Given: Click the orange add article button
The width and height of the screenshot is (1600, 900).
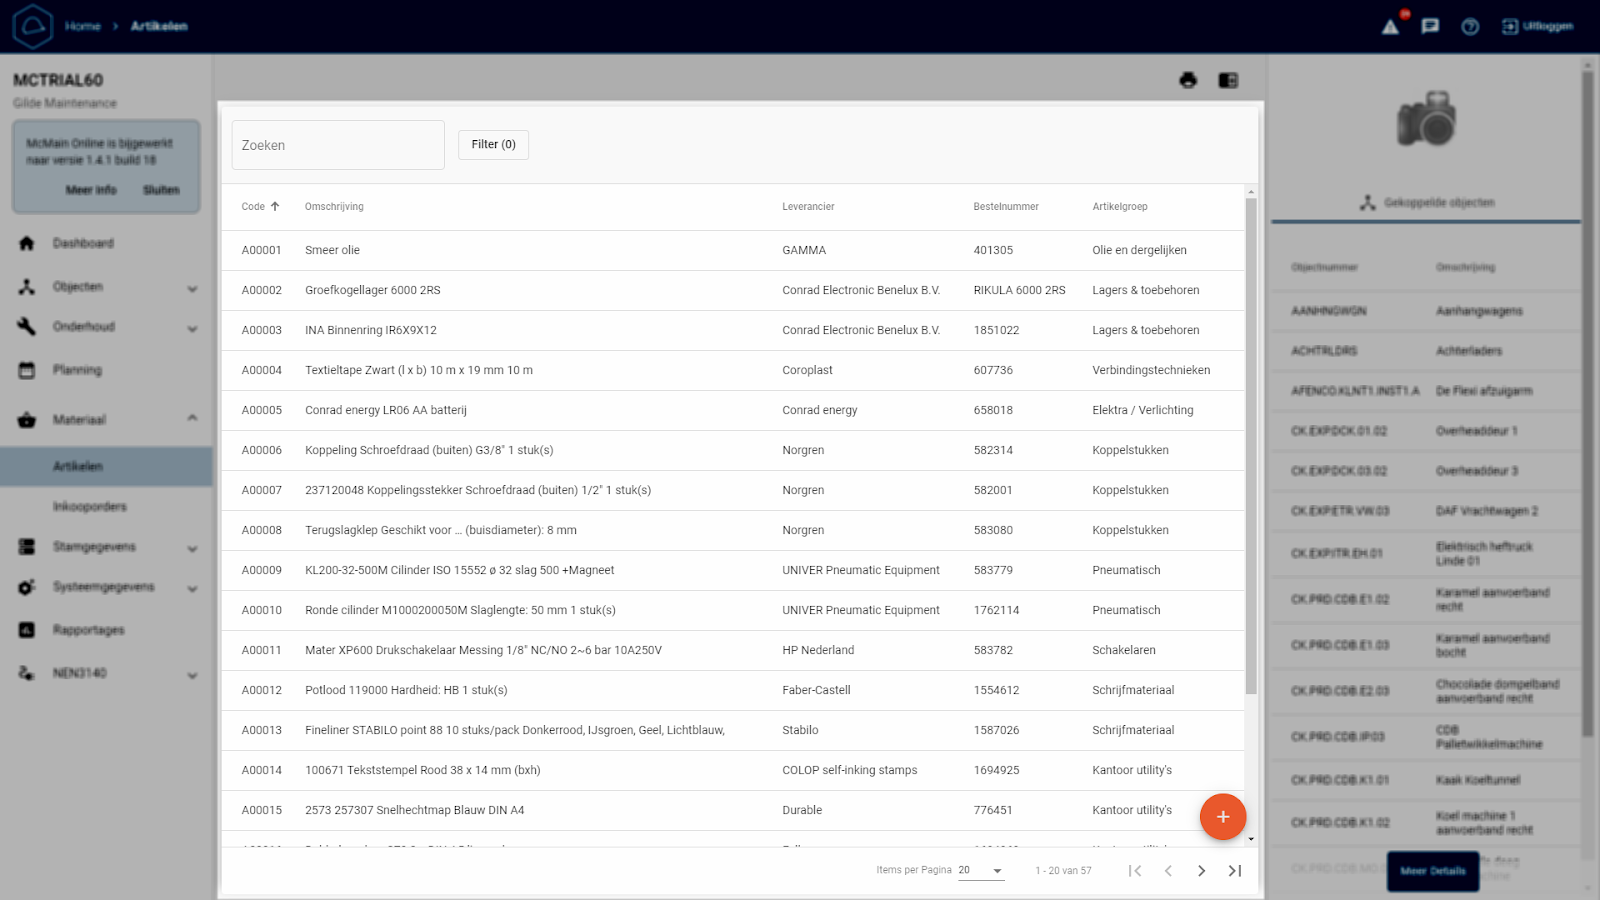Looking at the screenshot, I should (1222, 817).
